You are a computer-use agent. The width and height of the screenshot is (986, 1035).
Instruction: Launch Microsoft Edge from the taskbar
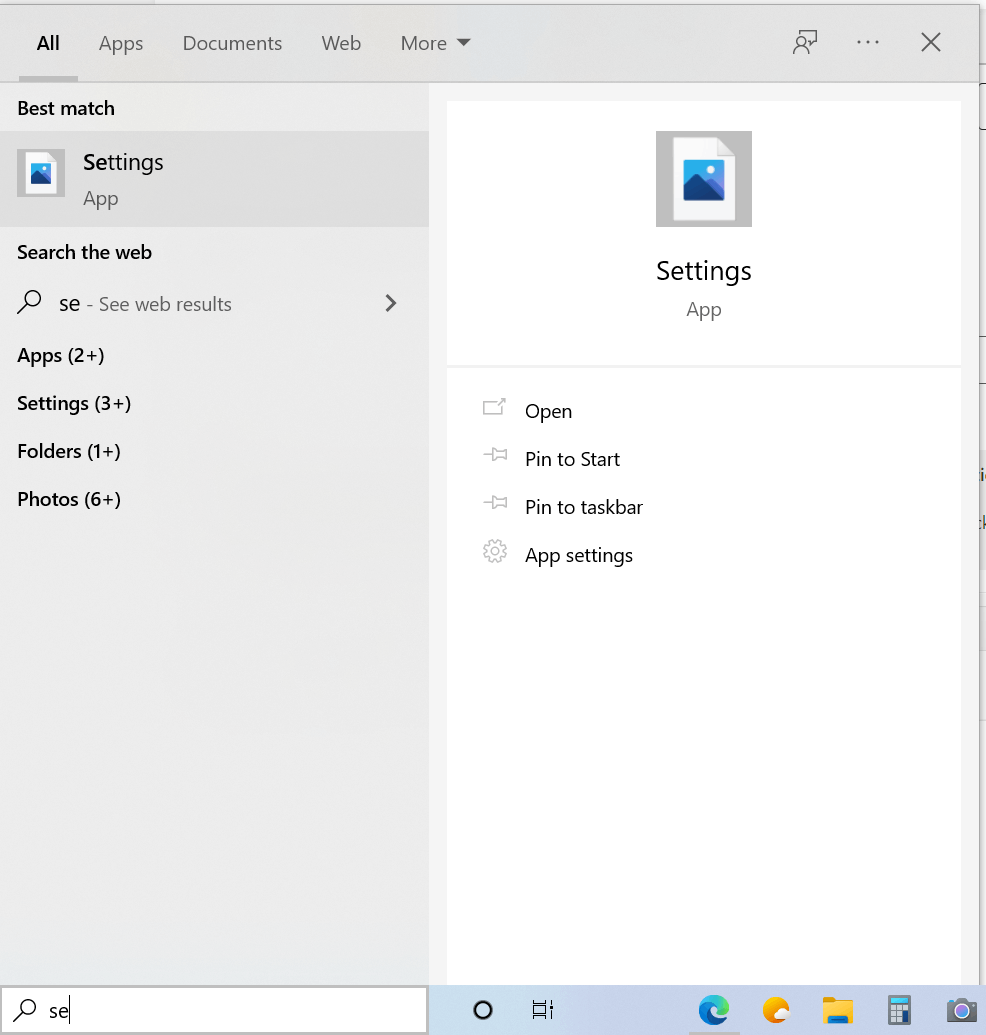(x=713, y=1010)
